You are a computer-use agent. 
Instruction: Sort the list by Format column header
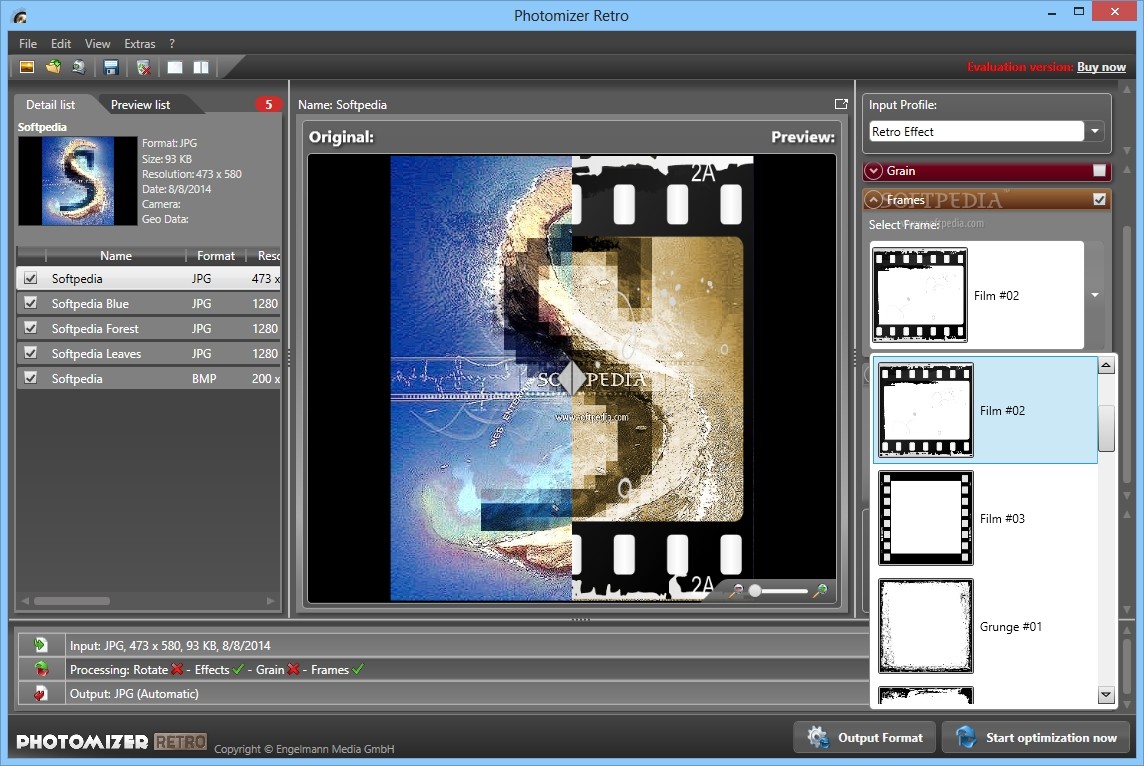(x=216, y=255)
